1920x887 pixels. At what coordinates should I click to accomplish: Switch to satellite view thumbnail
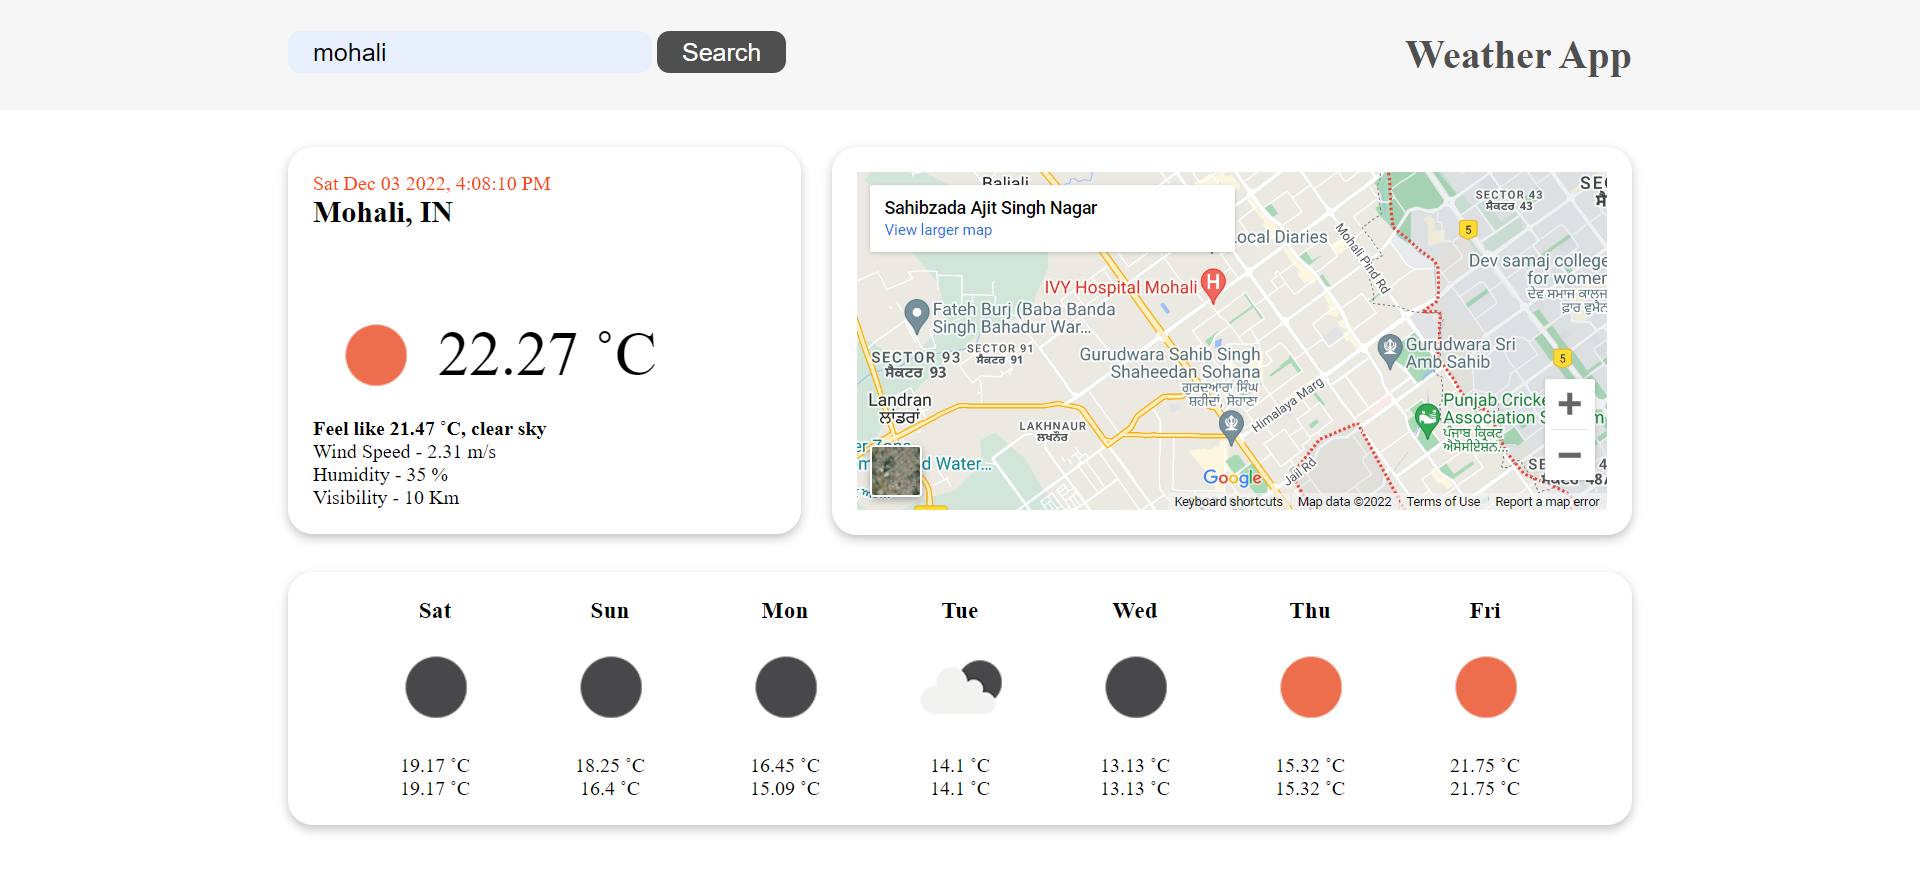click(x=895, y=471)
